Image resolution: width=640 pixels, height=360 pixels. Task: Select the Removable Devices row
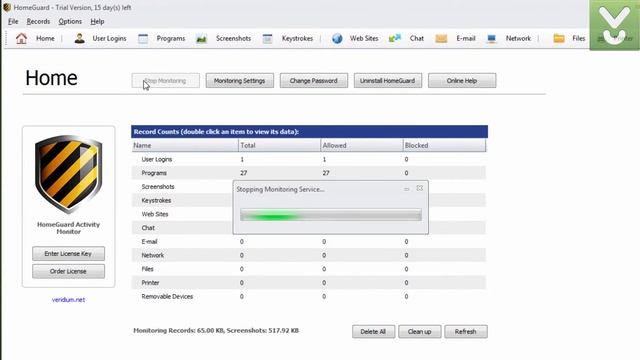(x=309, y=296)
